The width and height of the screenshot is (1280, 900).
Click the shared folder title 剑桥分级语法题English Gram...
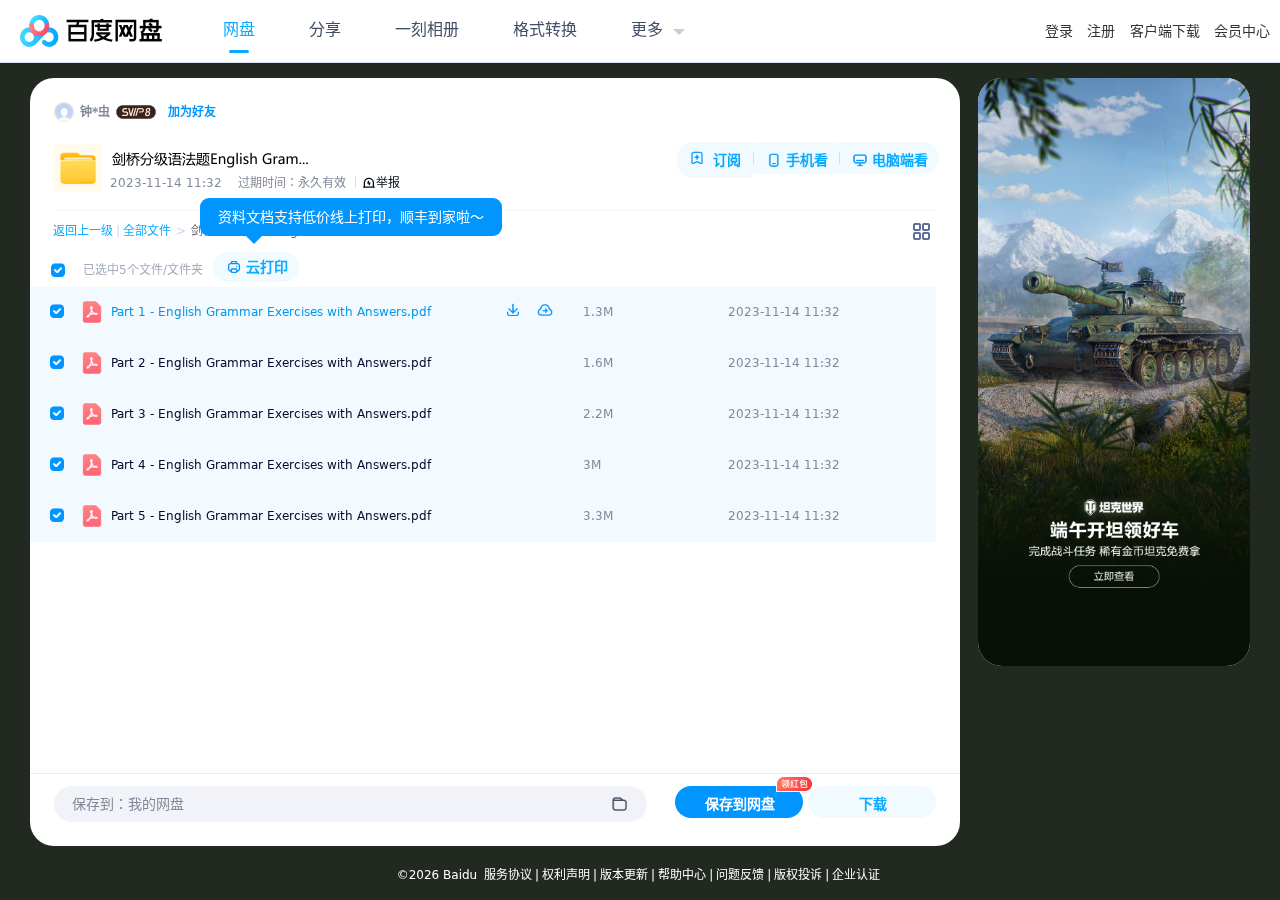[210, 159]
